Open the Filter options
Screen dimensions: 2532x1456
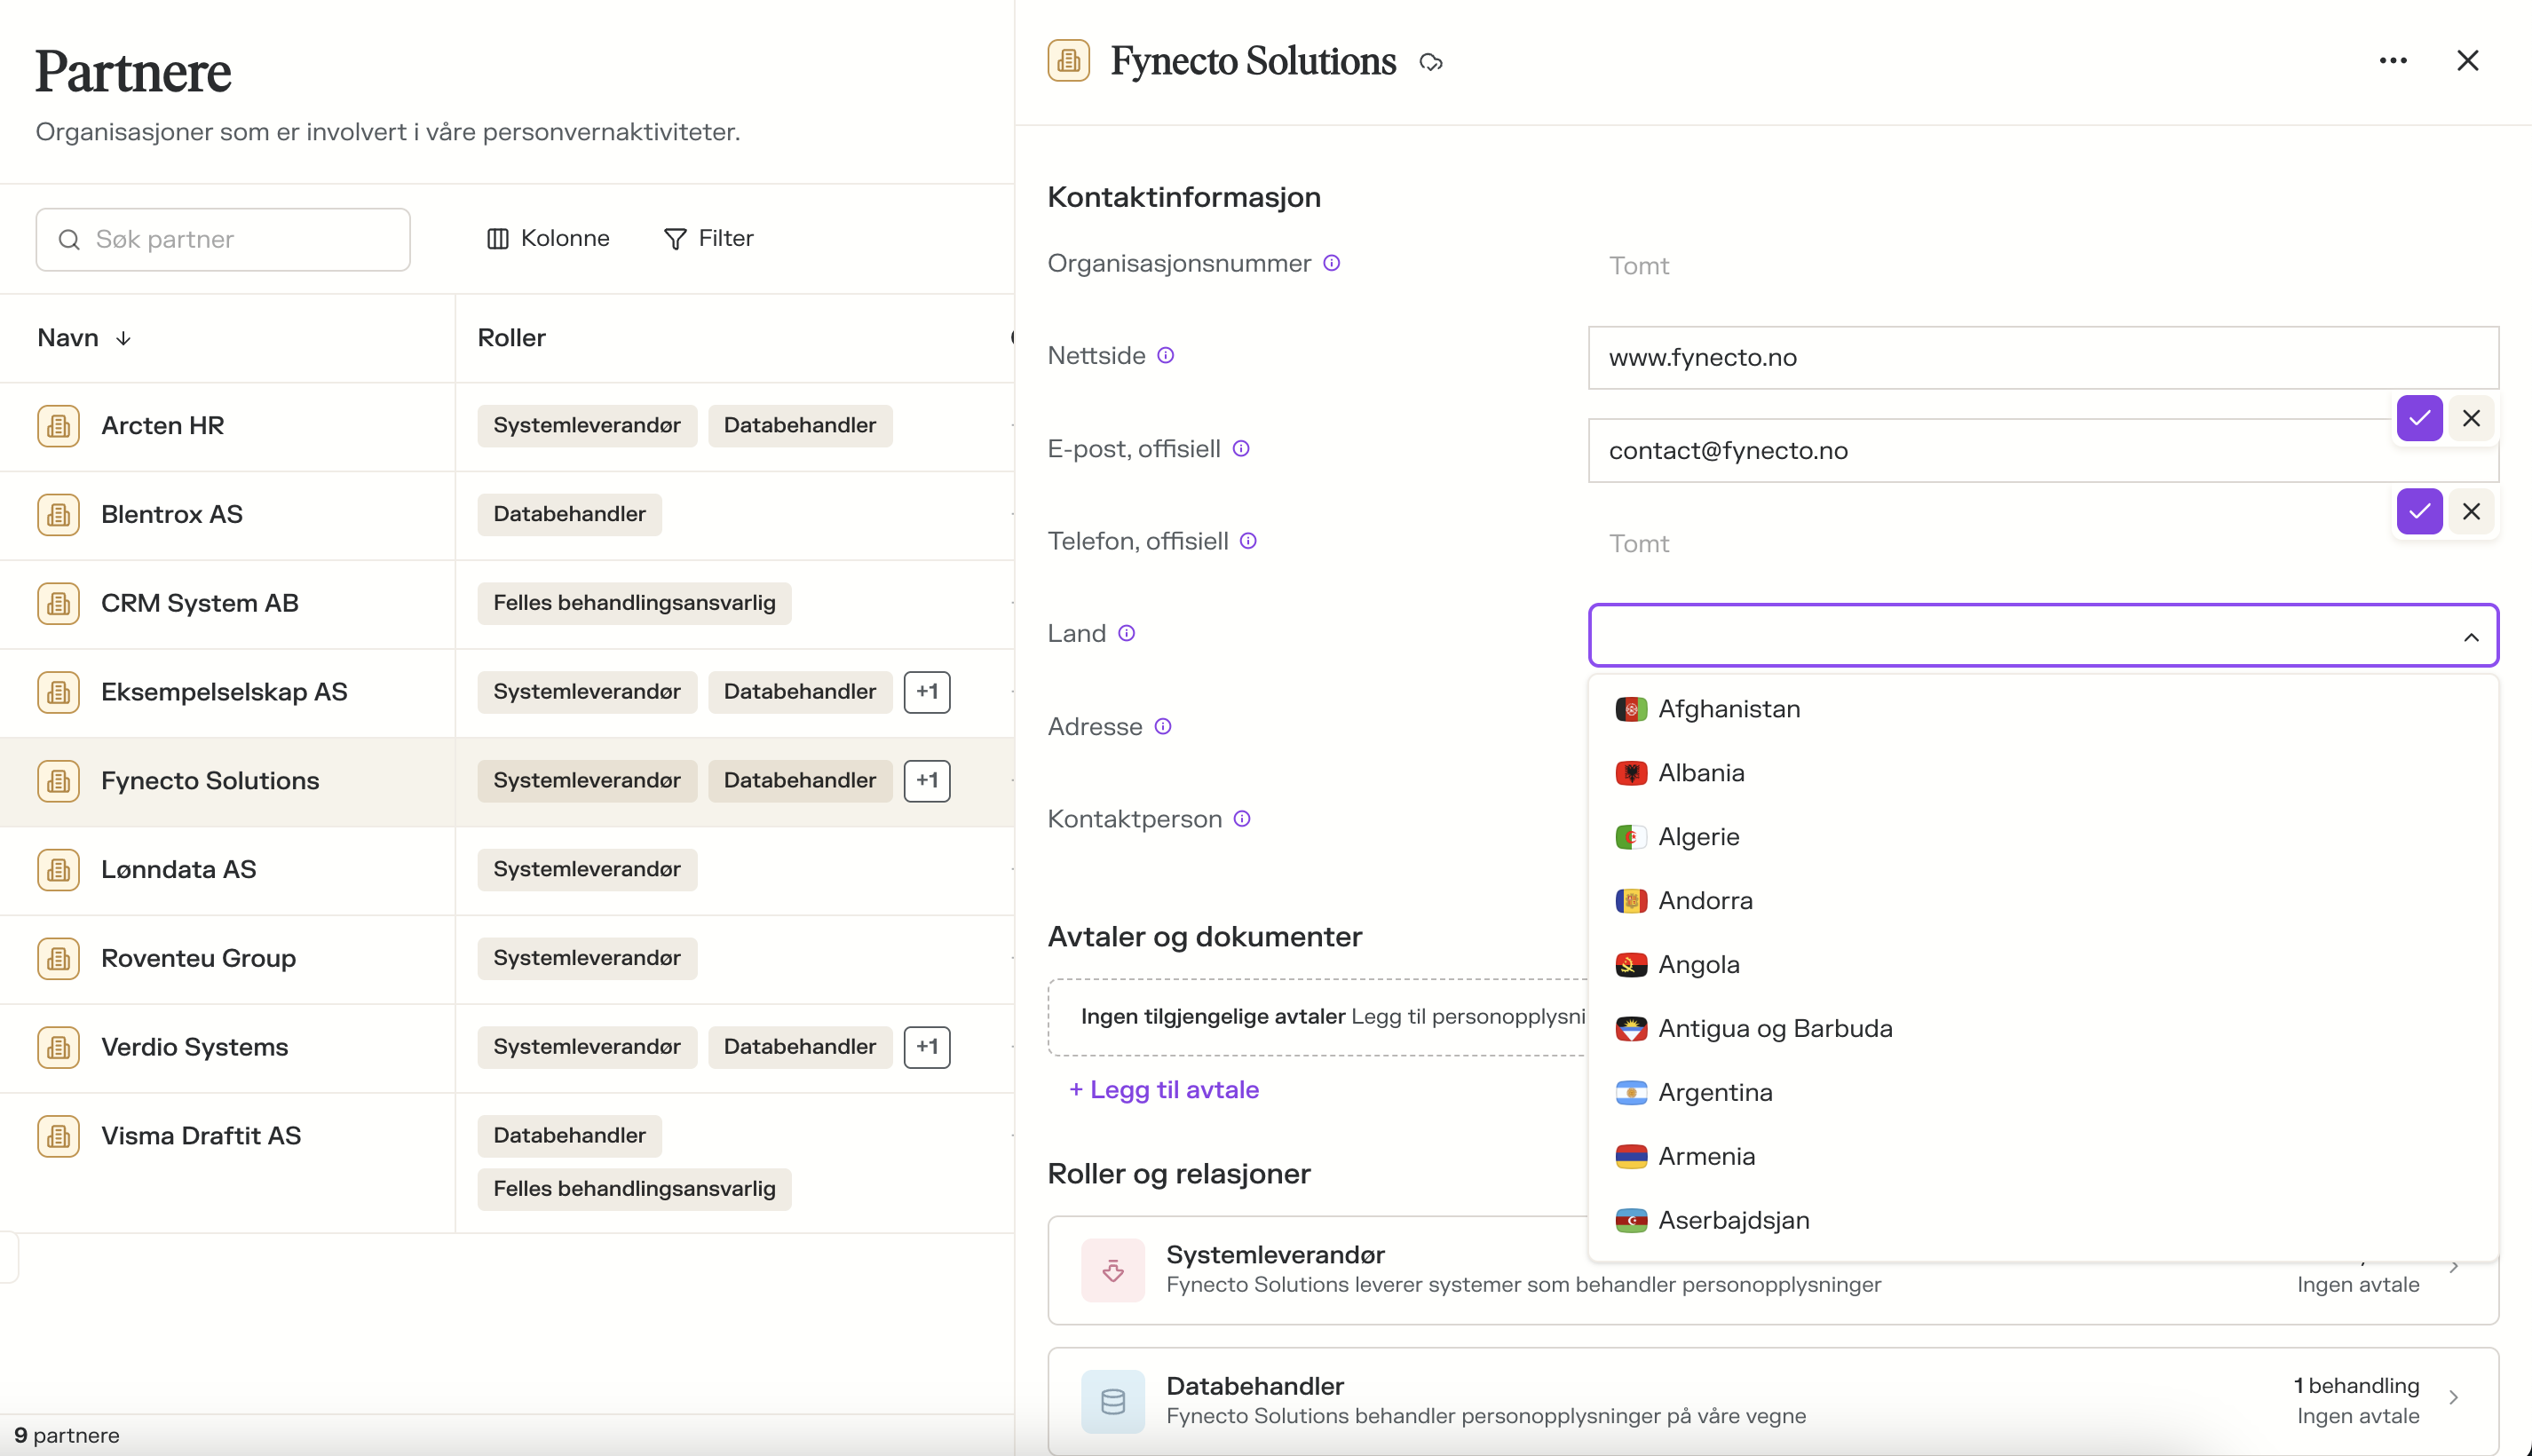(708, 238)
